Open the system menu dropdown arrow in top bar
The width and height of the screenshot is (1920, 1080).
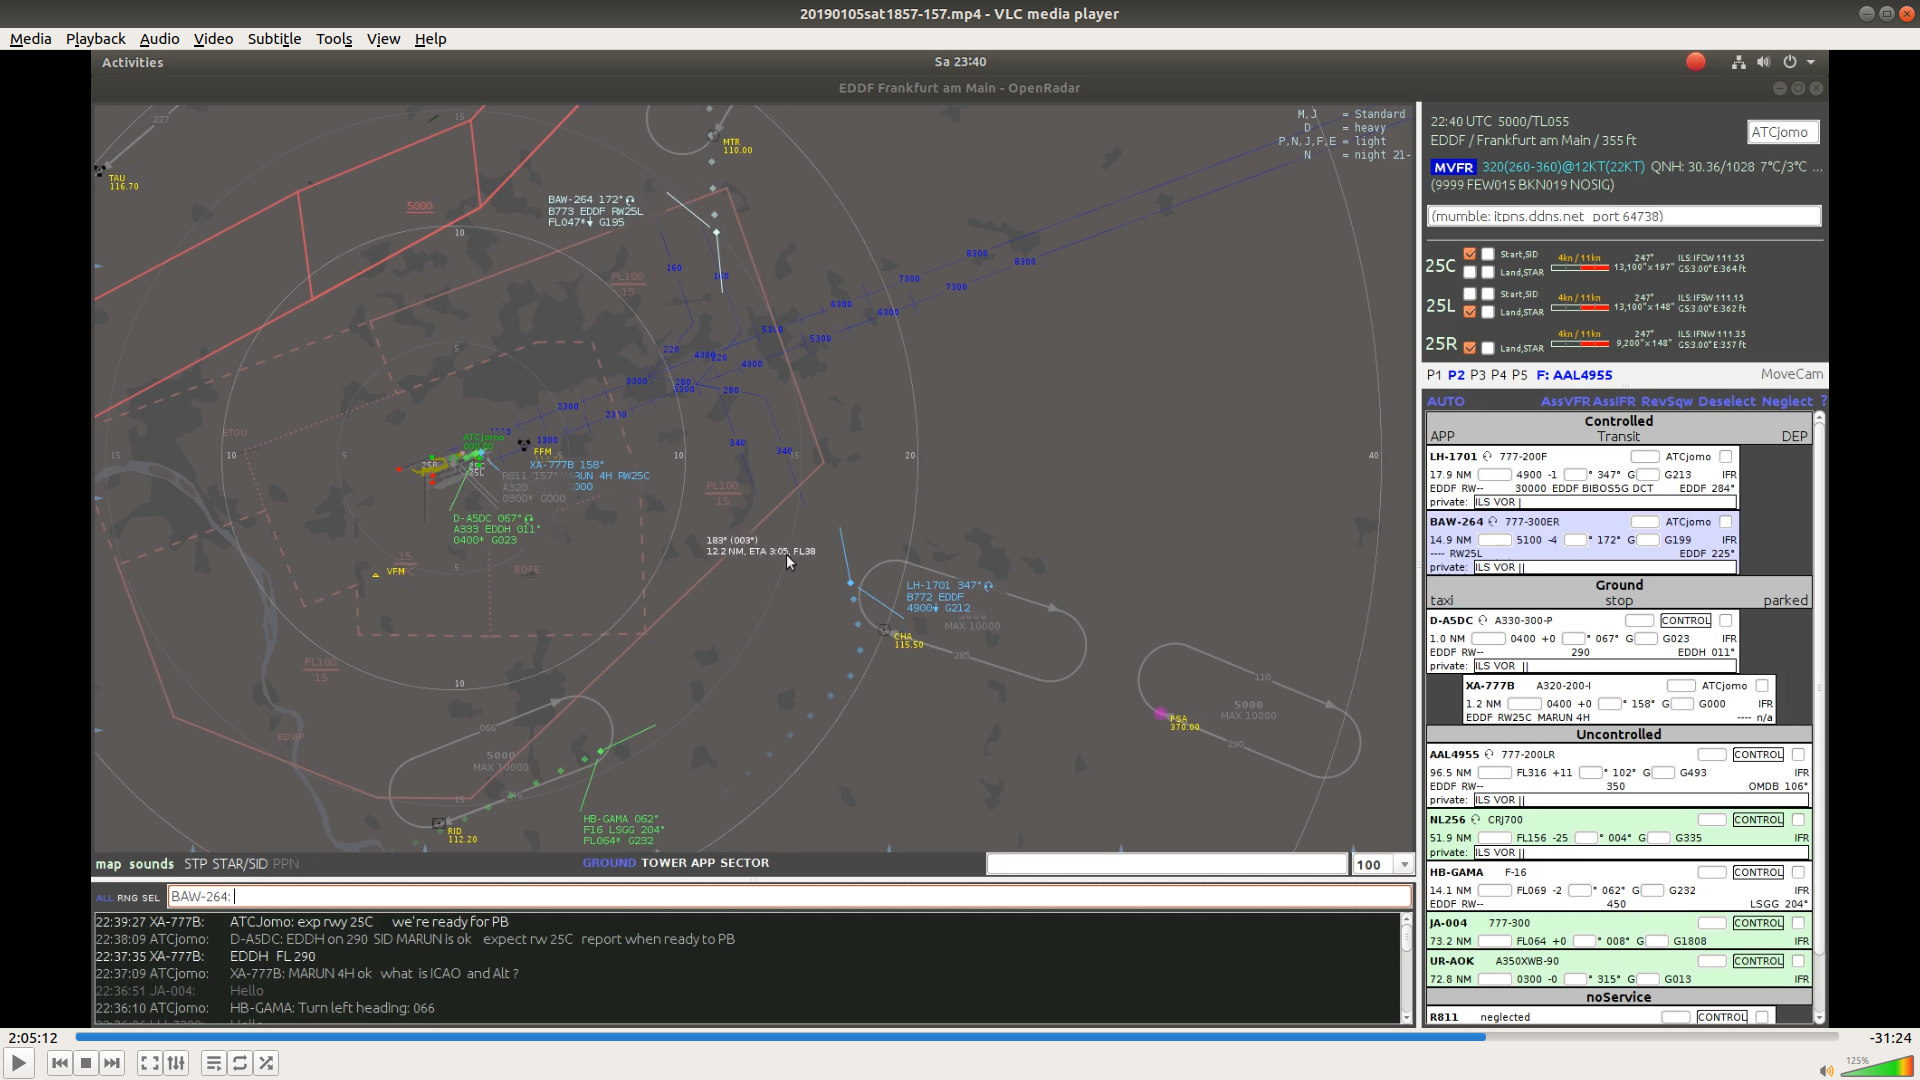click(1811, 62)
